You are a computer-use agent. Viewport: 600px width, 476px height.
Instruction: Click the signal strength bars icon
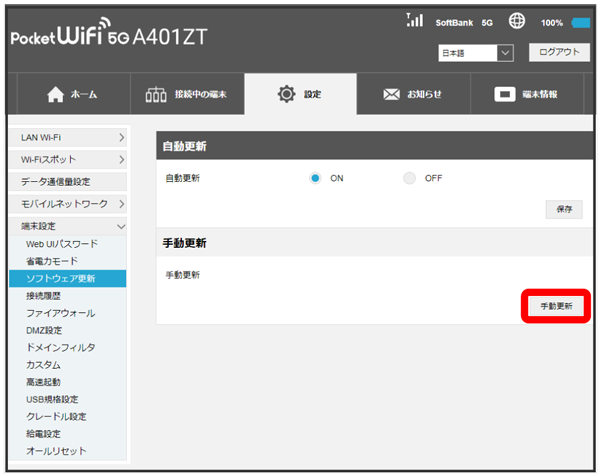pos(415,20)
